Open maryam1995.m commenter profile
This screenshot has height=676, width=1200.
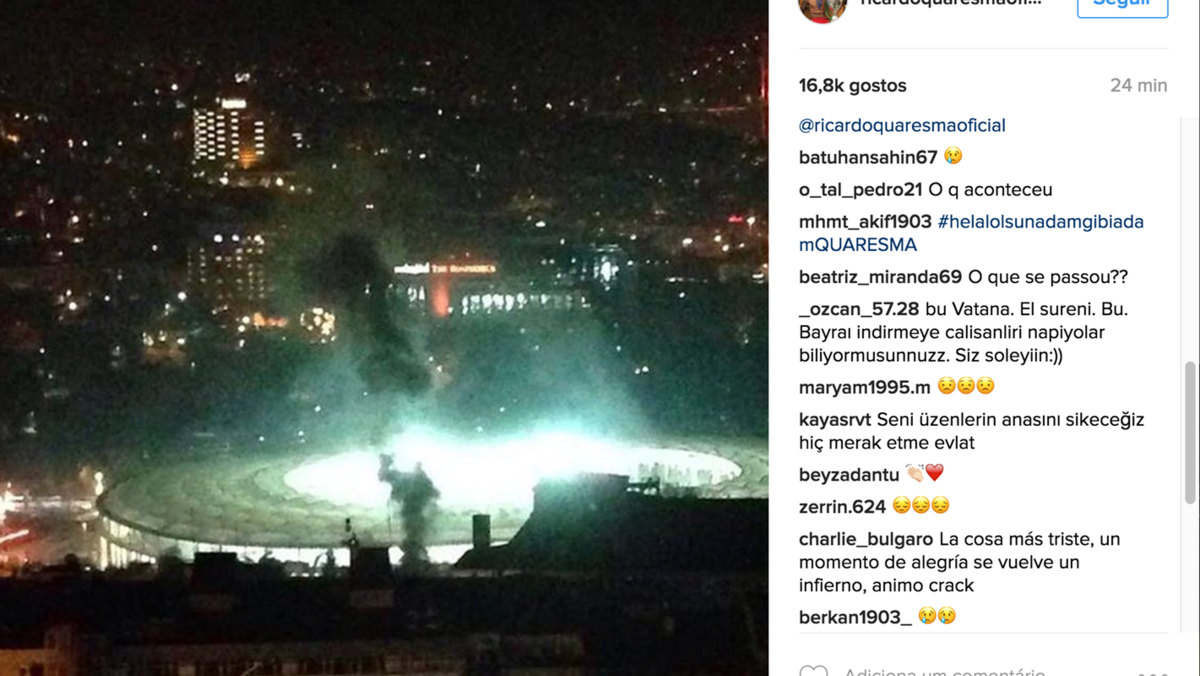(865, 387)
